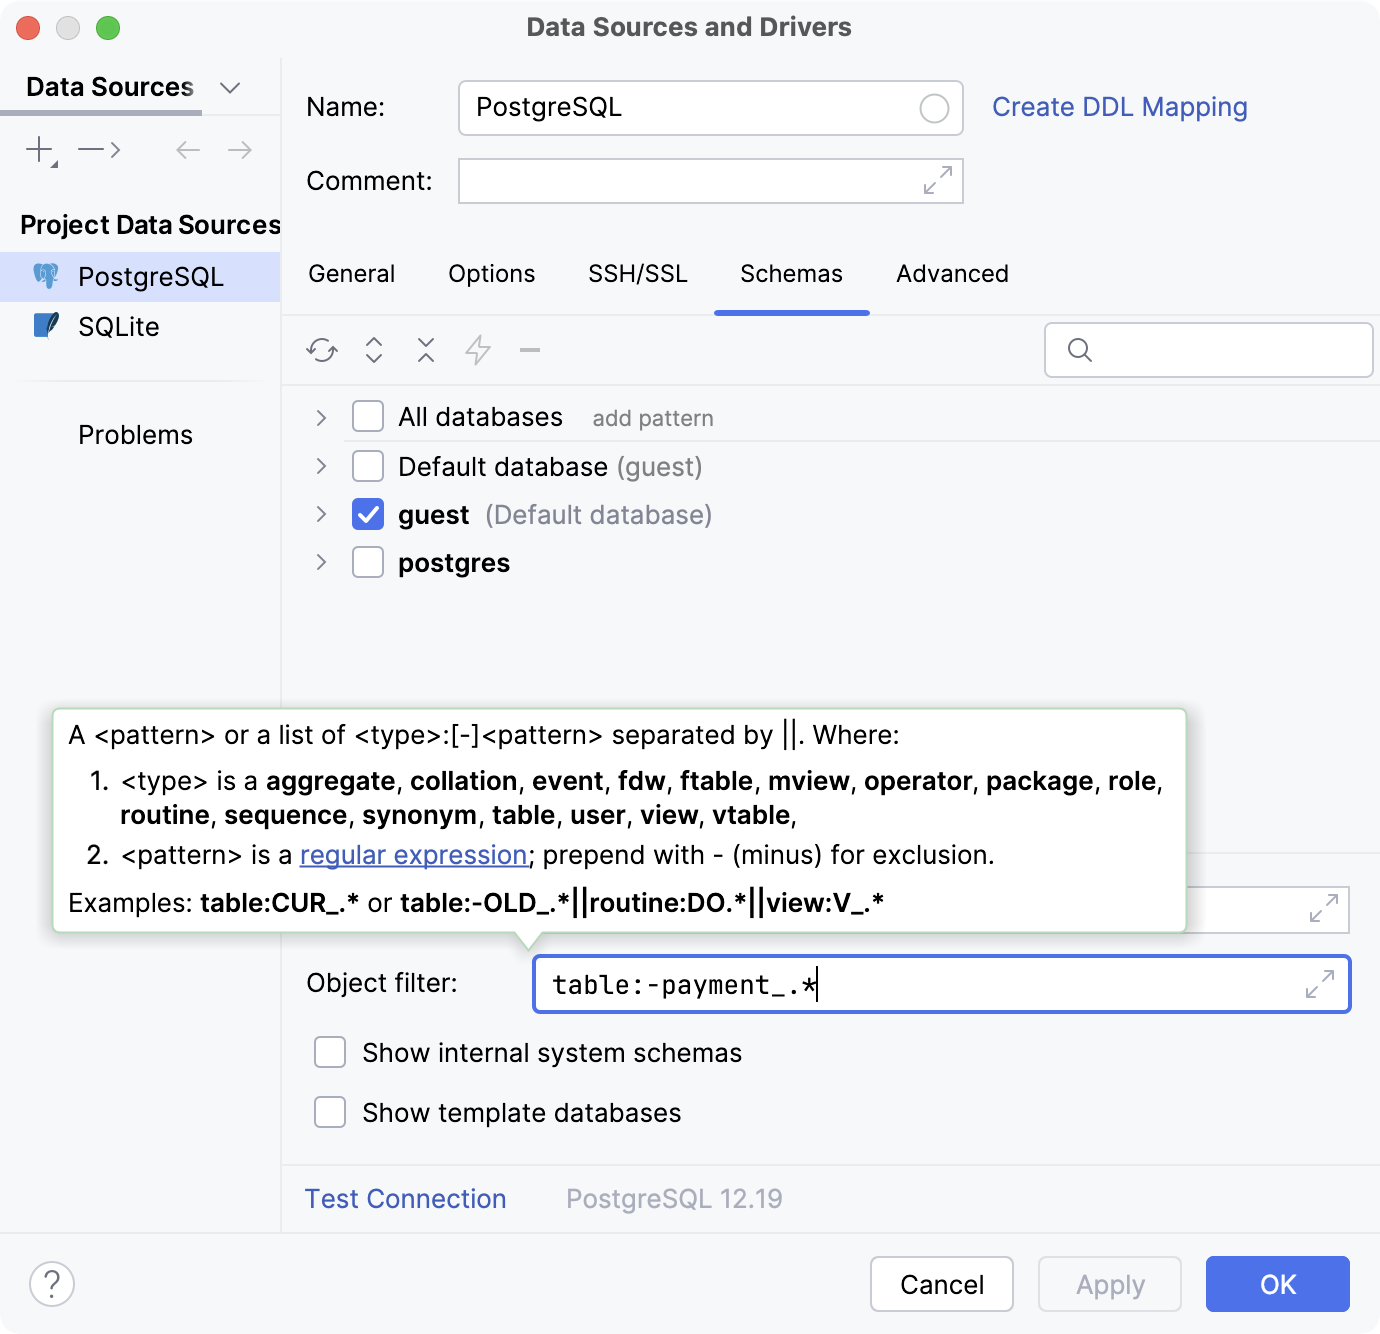Expand the All databases tree node

pos(320,417)
